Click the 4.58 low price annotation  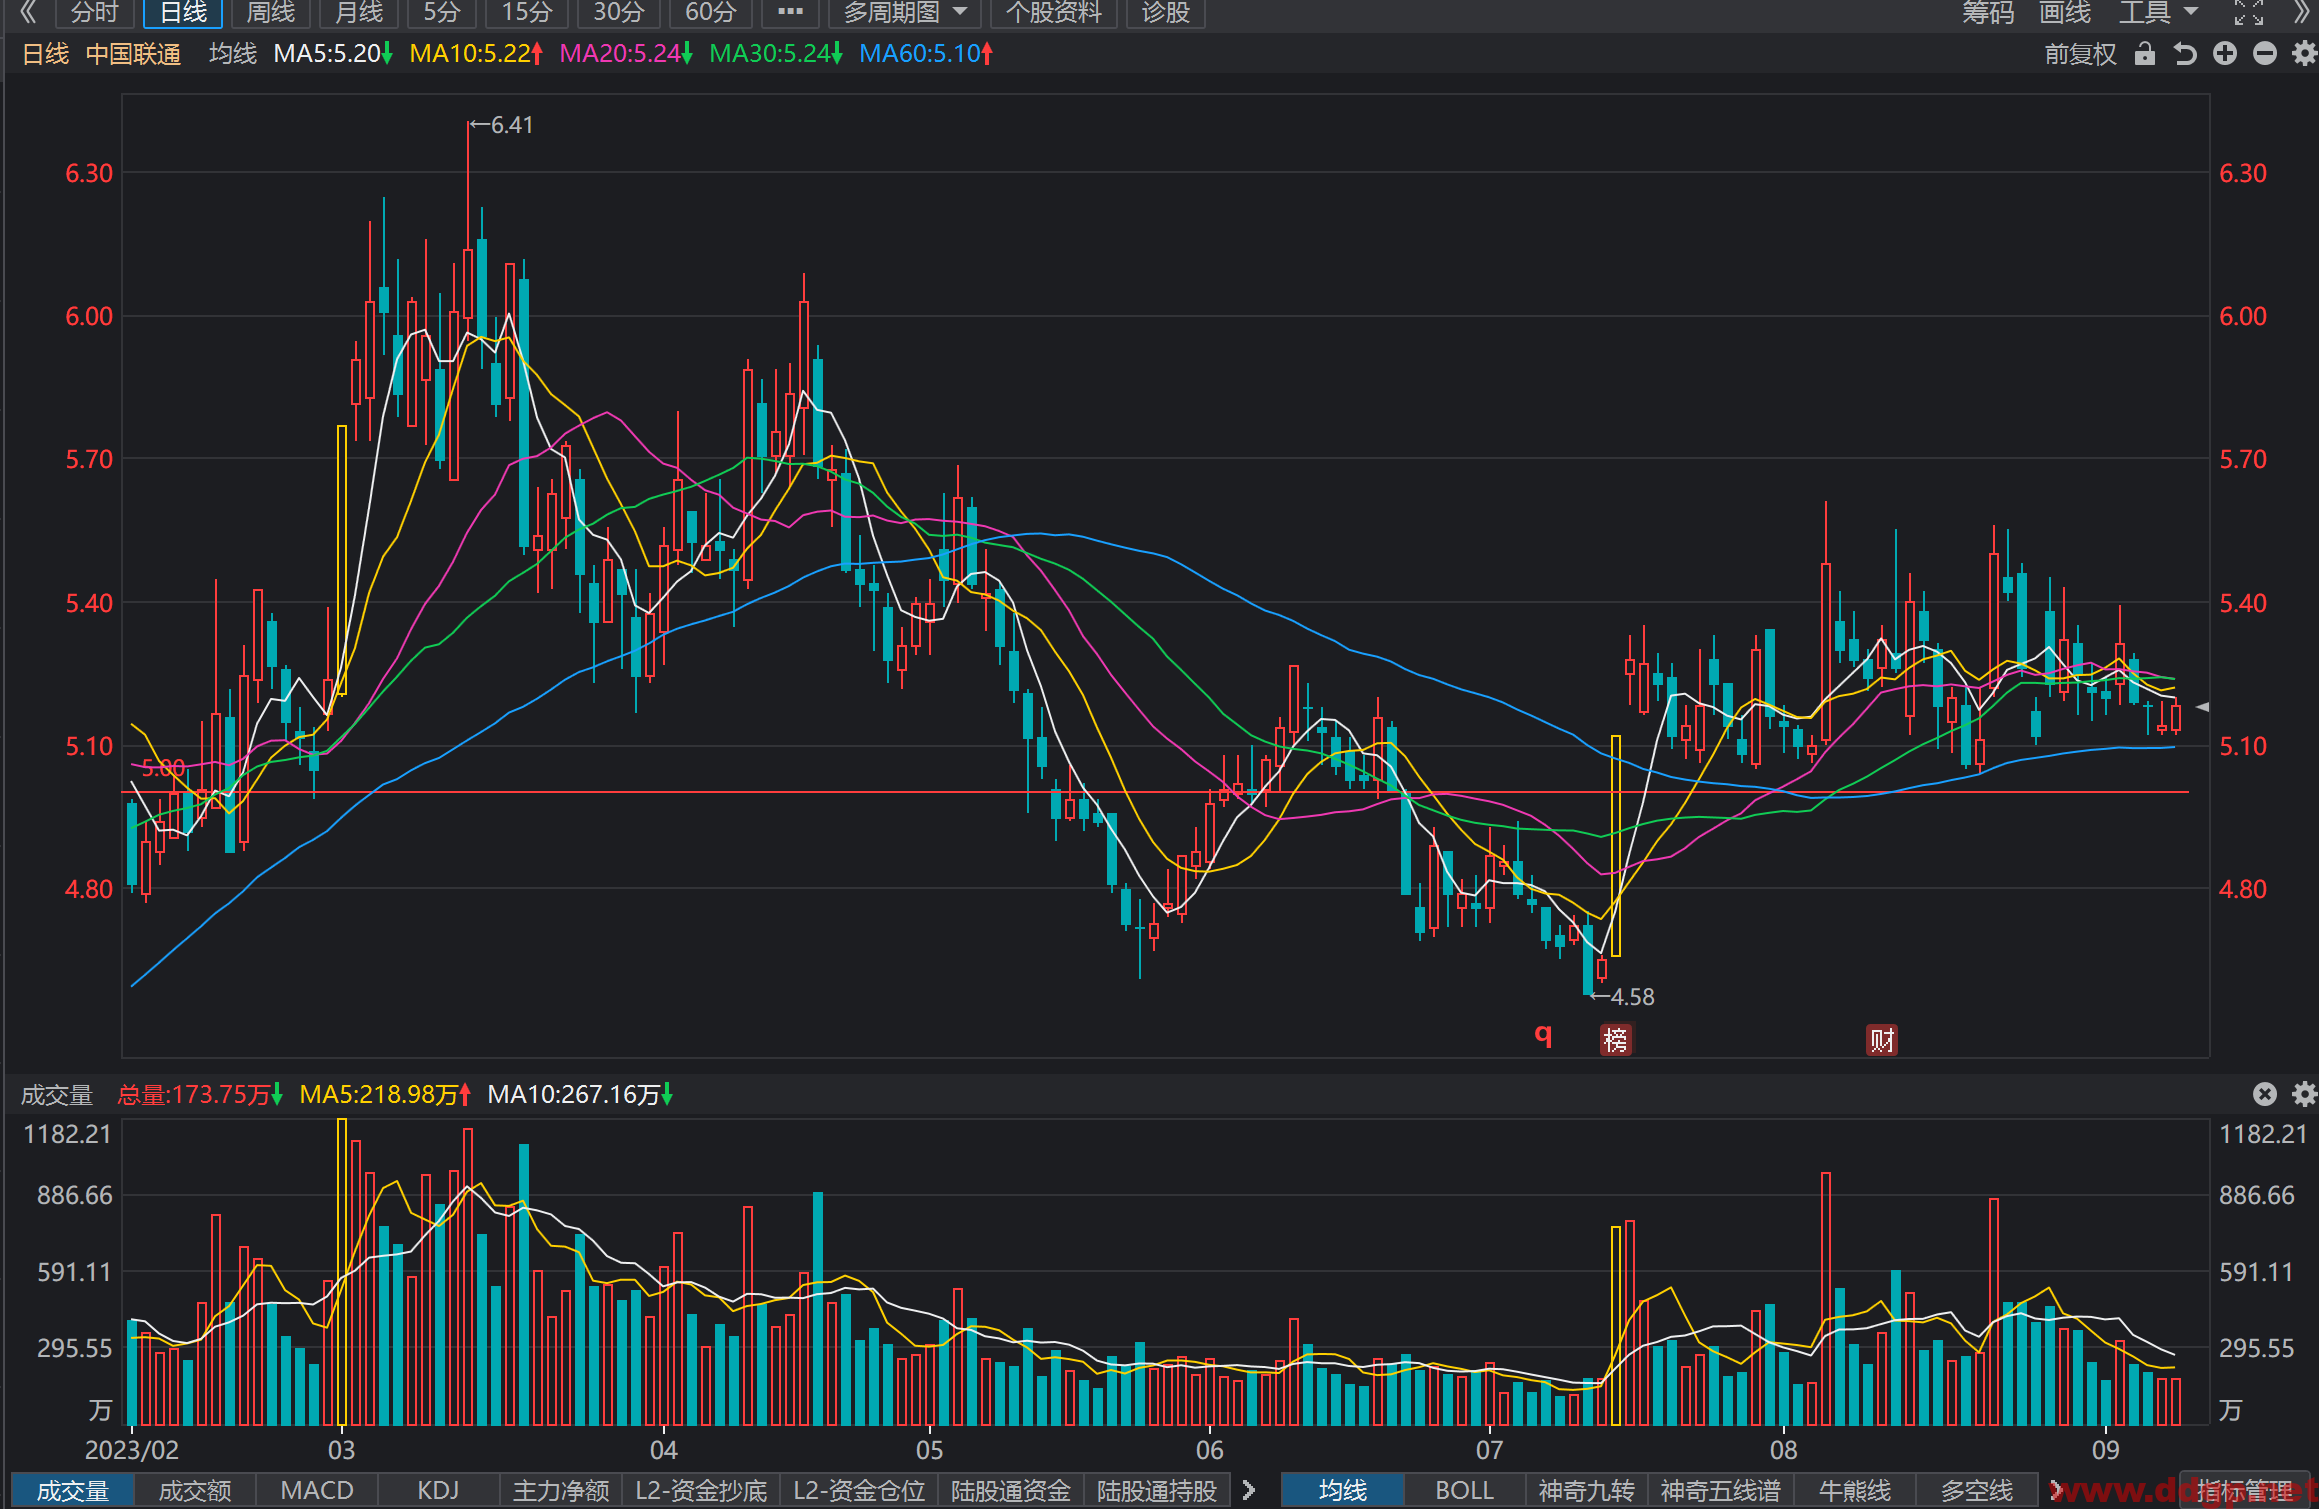[x=1624, y=997]
